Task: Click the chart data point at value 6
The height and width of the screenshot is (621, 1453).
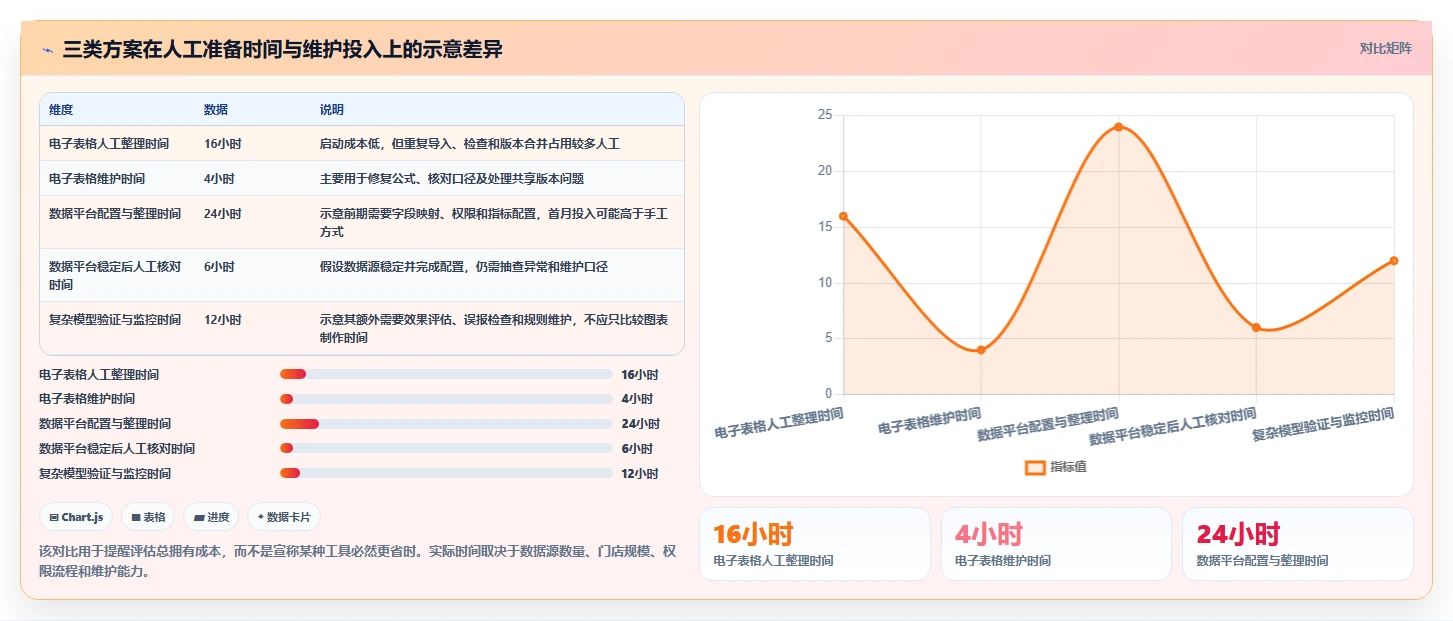Action: (x=1256, y=327)
